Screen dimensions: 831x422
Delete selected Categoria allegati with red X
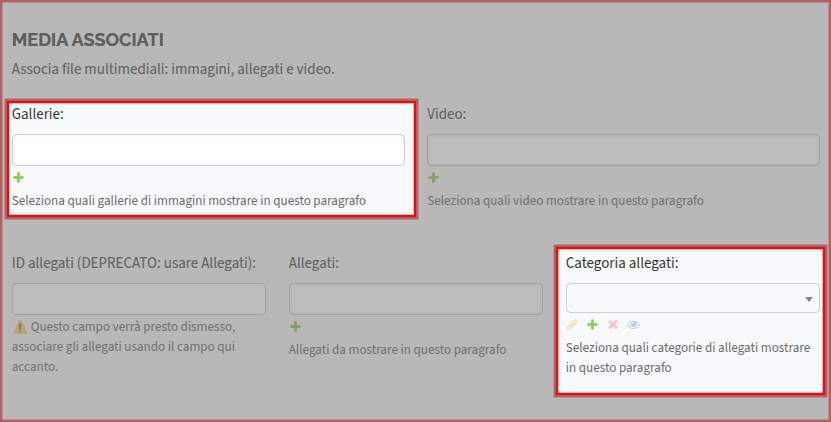pyautogui.click(x=613, y=324)
